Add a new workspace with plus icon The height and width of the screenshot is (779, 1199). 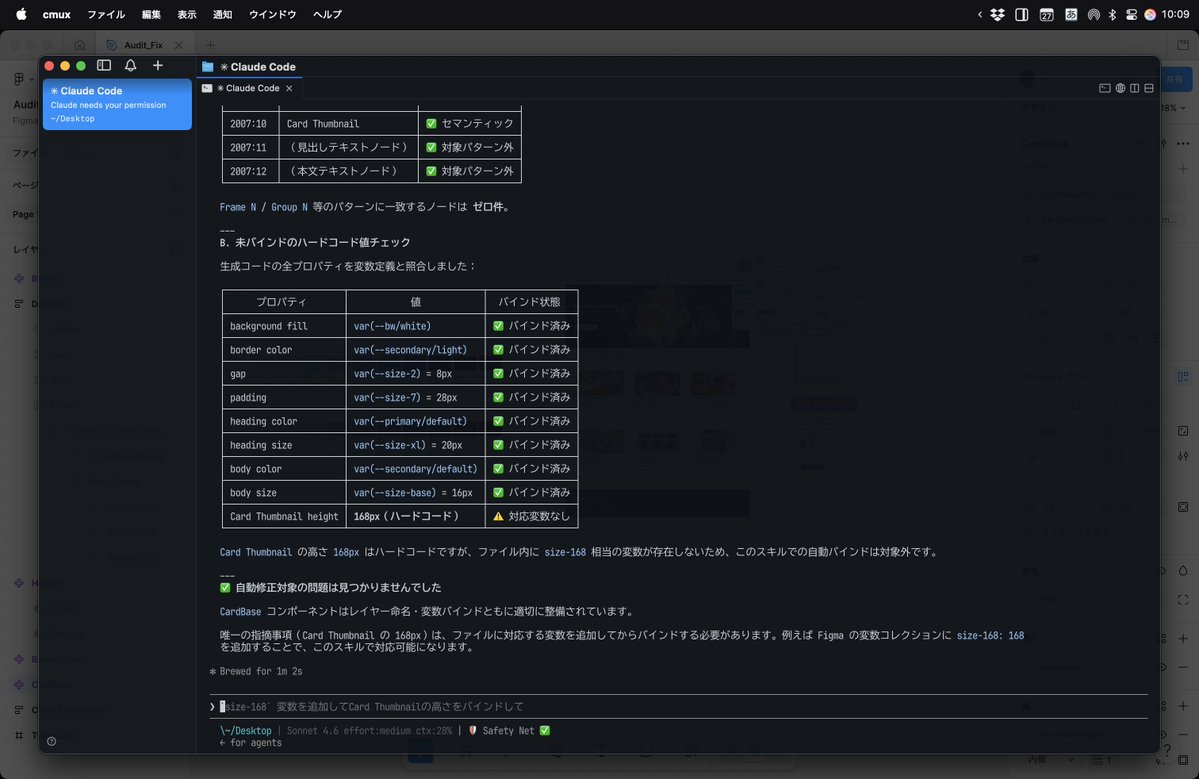(x=158, y=66)
